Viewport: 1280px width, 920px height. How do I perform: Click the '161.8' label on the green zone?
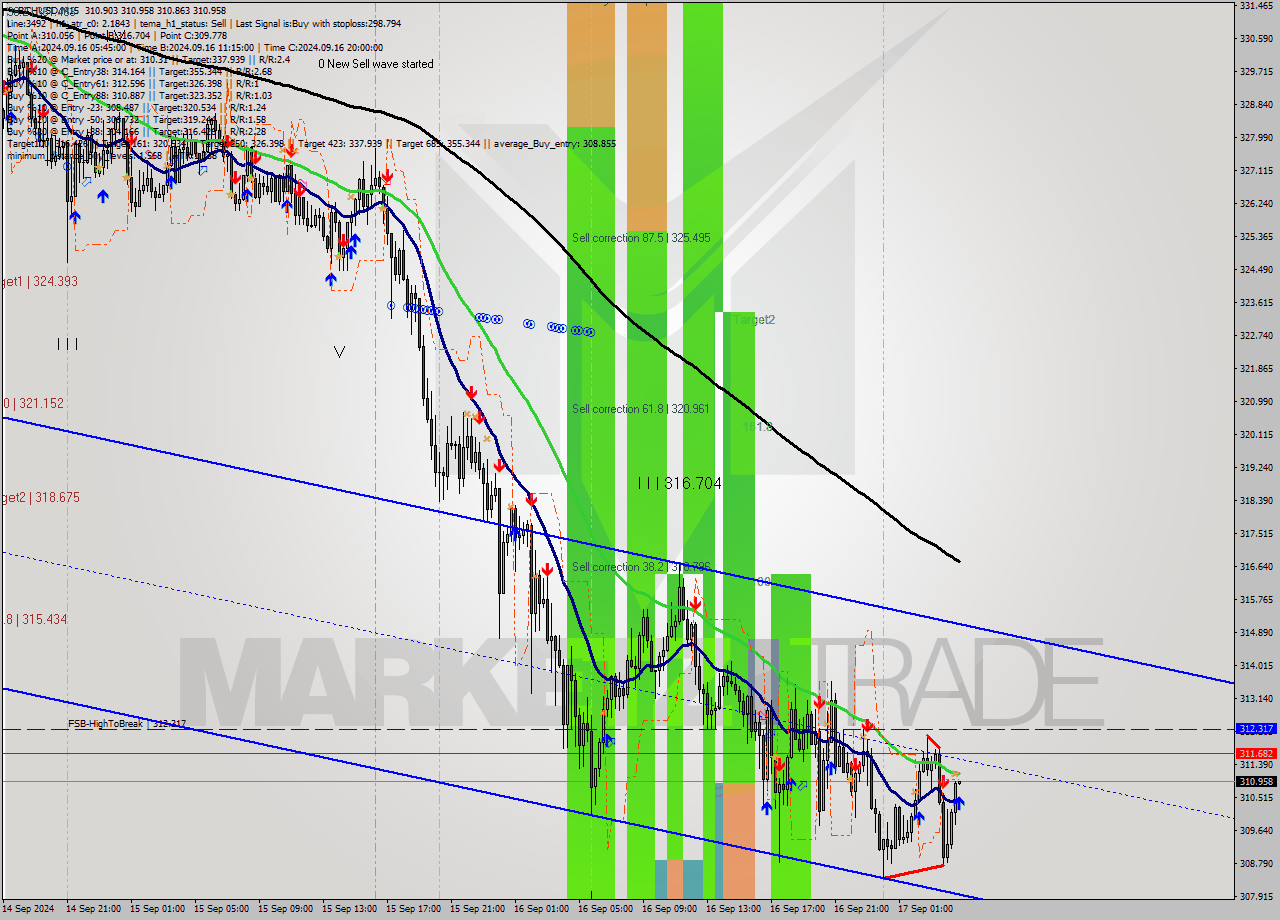pyautogui.click(x=758, y=427)
